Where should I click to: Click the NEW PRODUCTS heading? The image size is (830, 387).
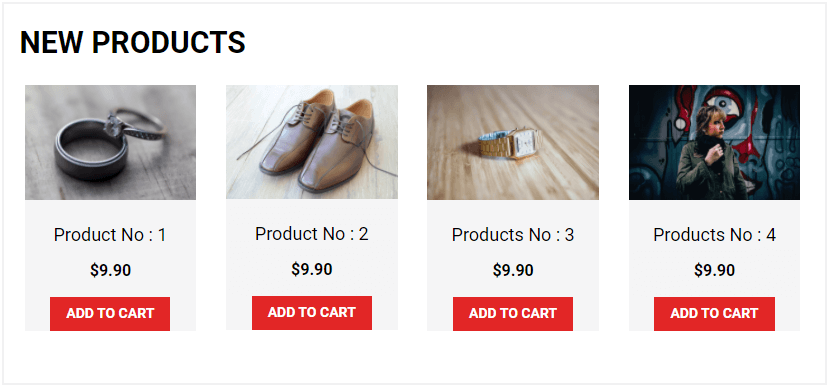click(133, 42)
